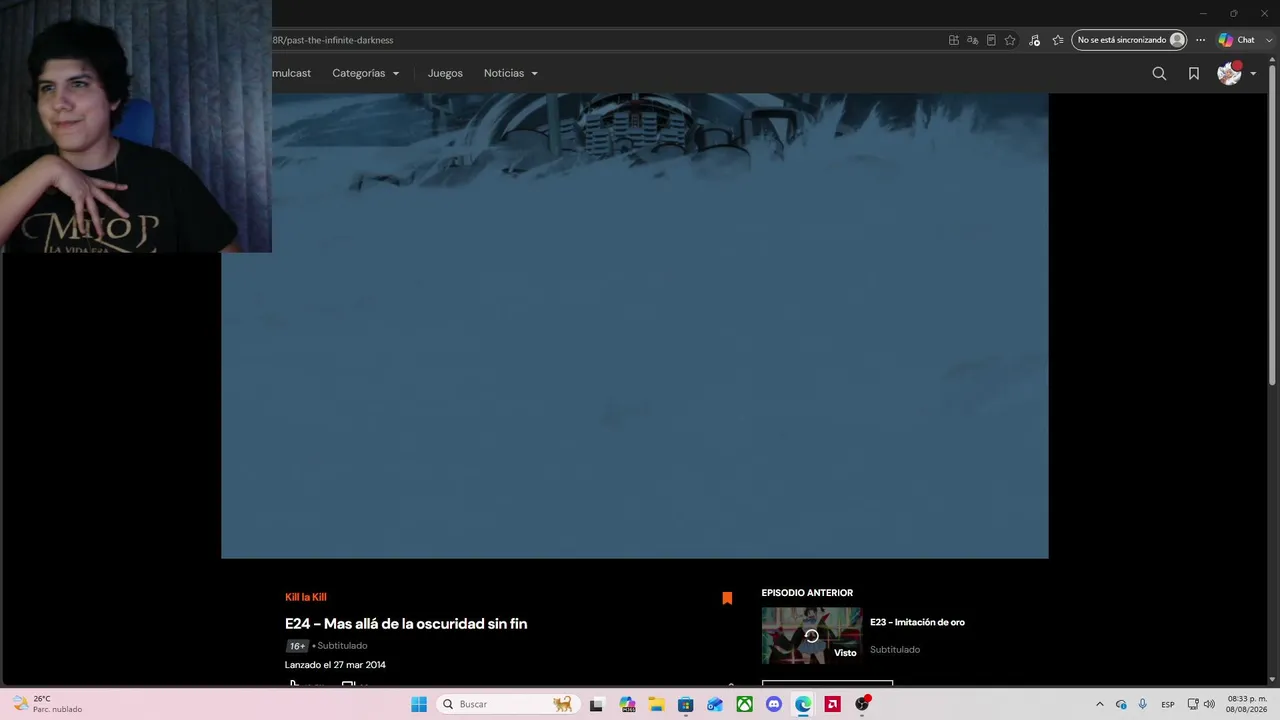Open the volume speaker tray icon

pos(1209,704)
